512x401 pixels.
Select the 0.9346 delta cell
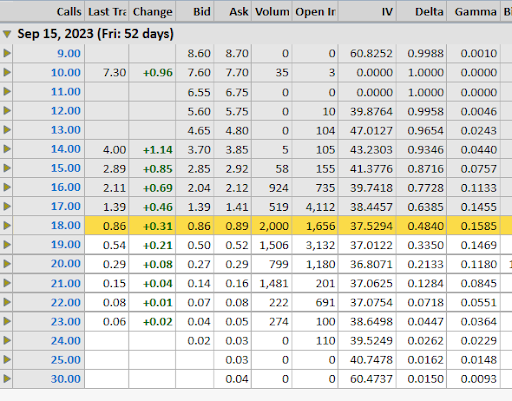coord(422,149)
